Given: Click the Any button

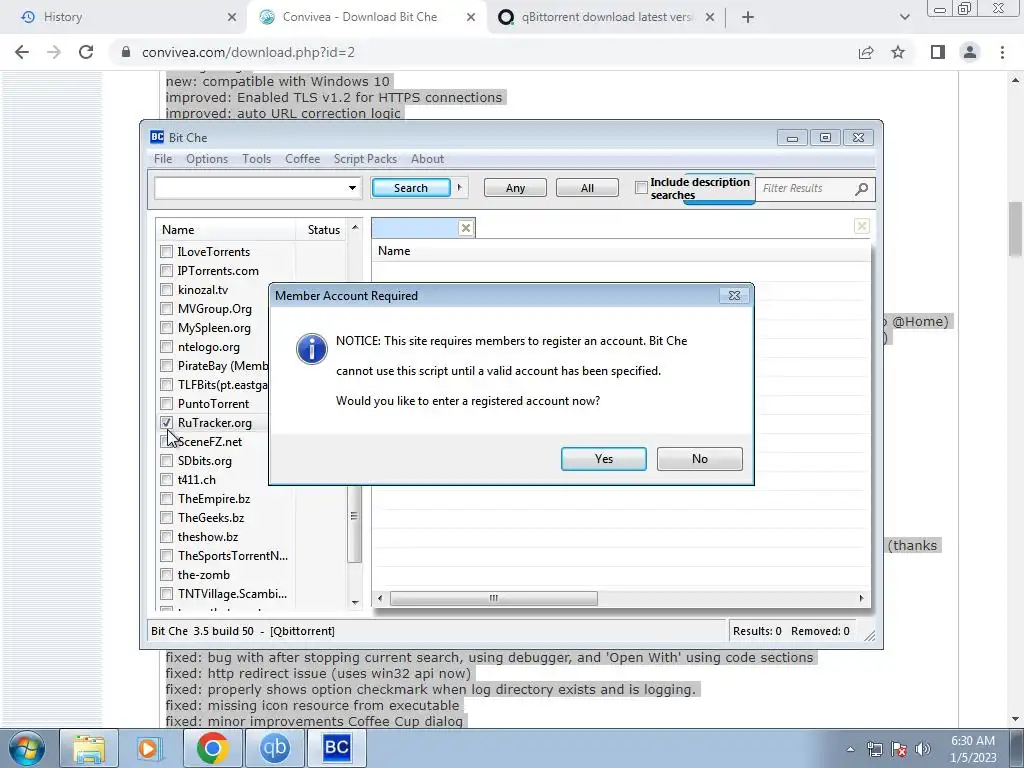Looking at the screenshot, I should pos(515,187).
